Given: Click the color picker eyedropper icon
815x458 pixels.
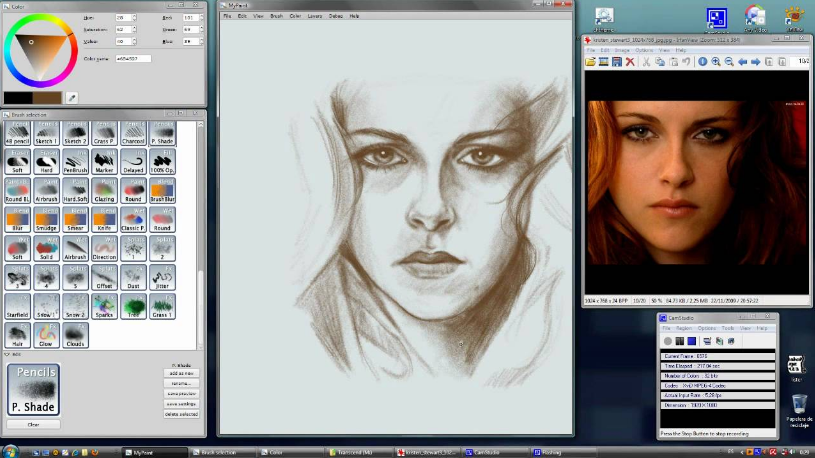Looking at the screenshot, I should (x=72, y=98).
